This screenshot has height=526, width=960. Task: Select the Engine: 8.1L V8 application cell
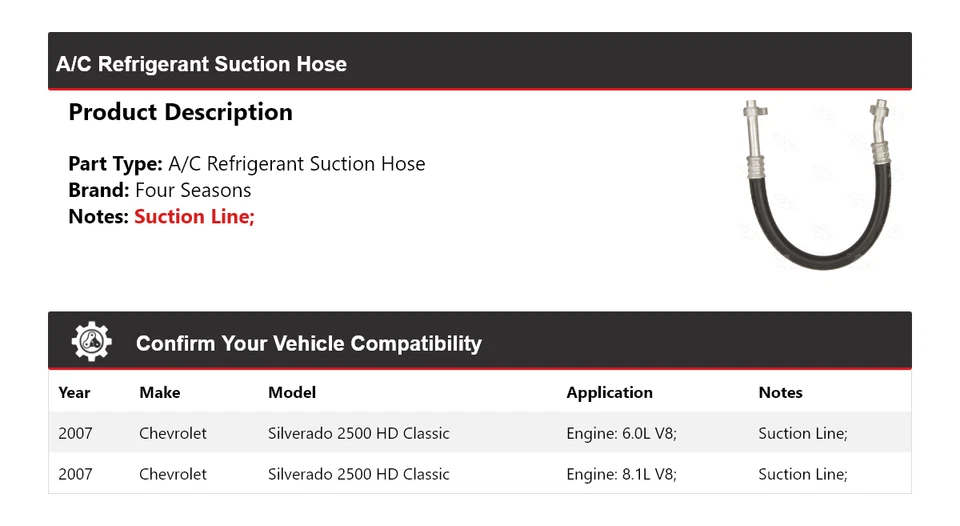click(x=621, y=474)
